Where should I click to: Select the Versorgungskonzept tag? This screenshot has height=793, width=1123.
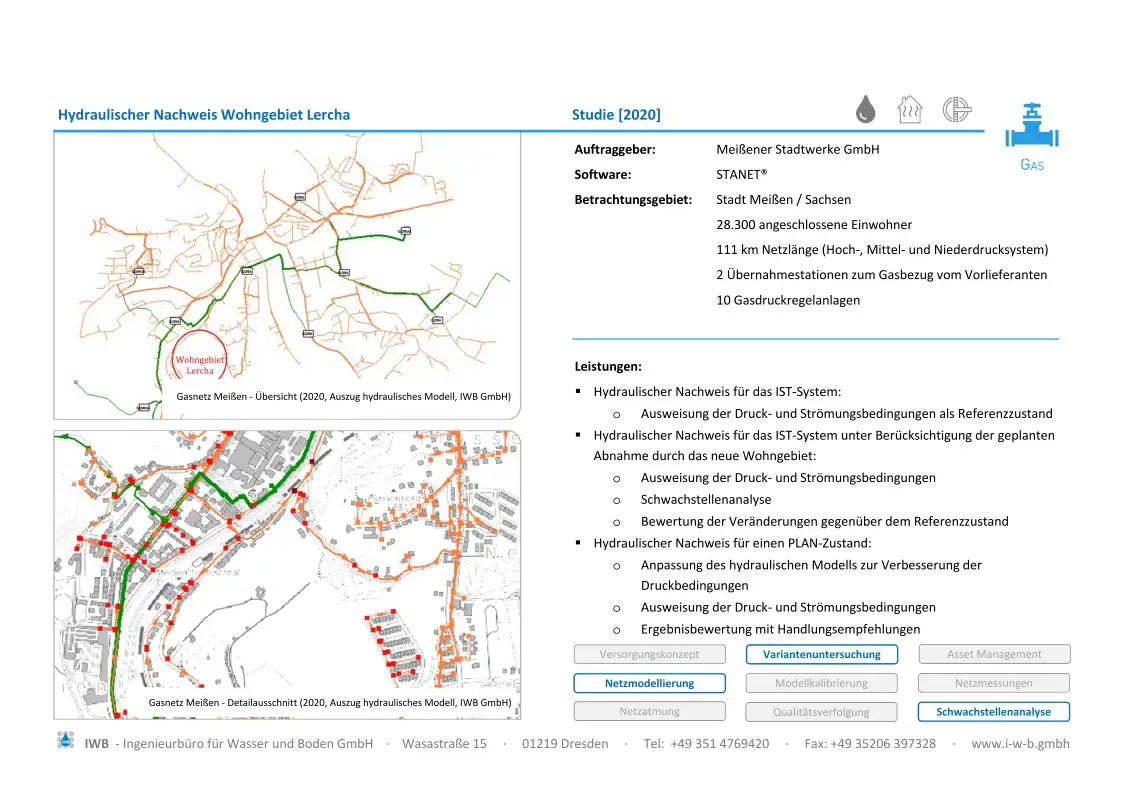tap(649, 654)
